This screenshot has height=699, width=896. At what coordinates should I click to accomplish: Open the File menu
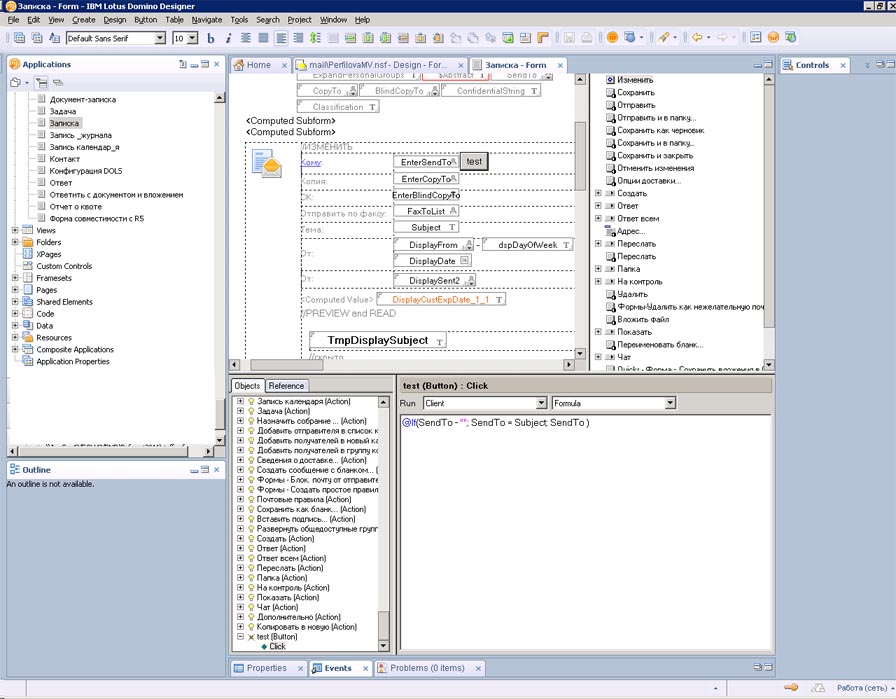point(13,19)
